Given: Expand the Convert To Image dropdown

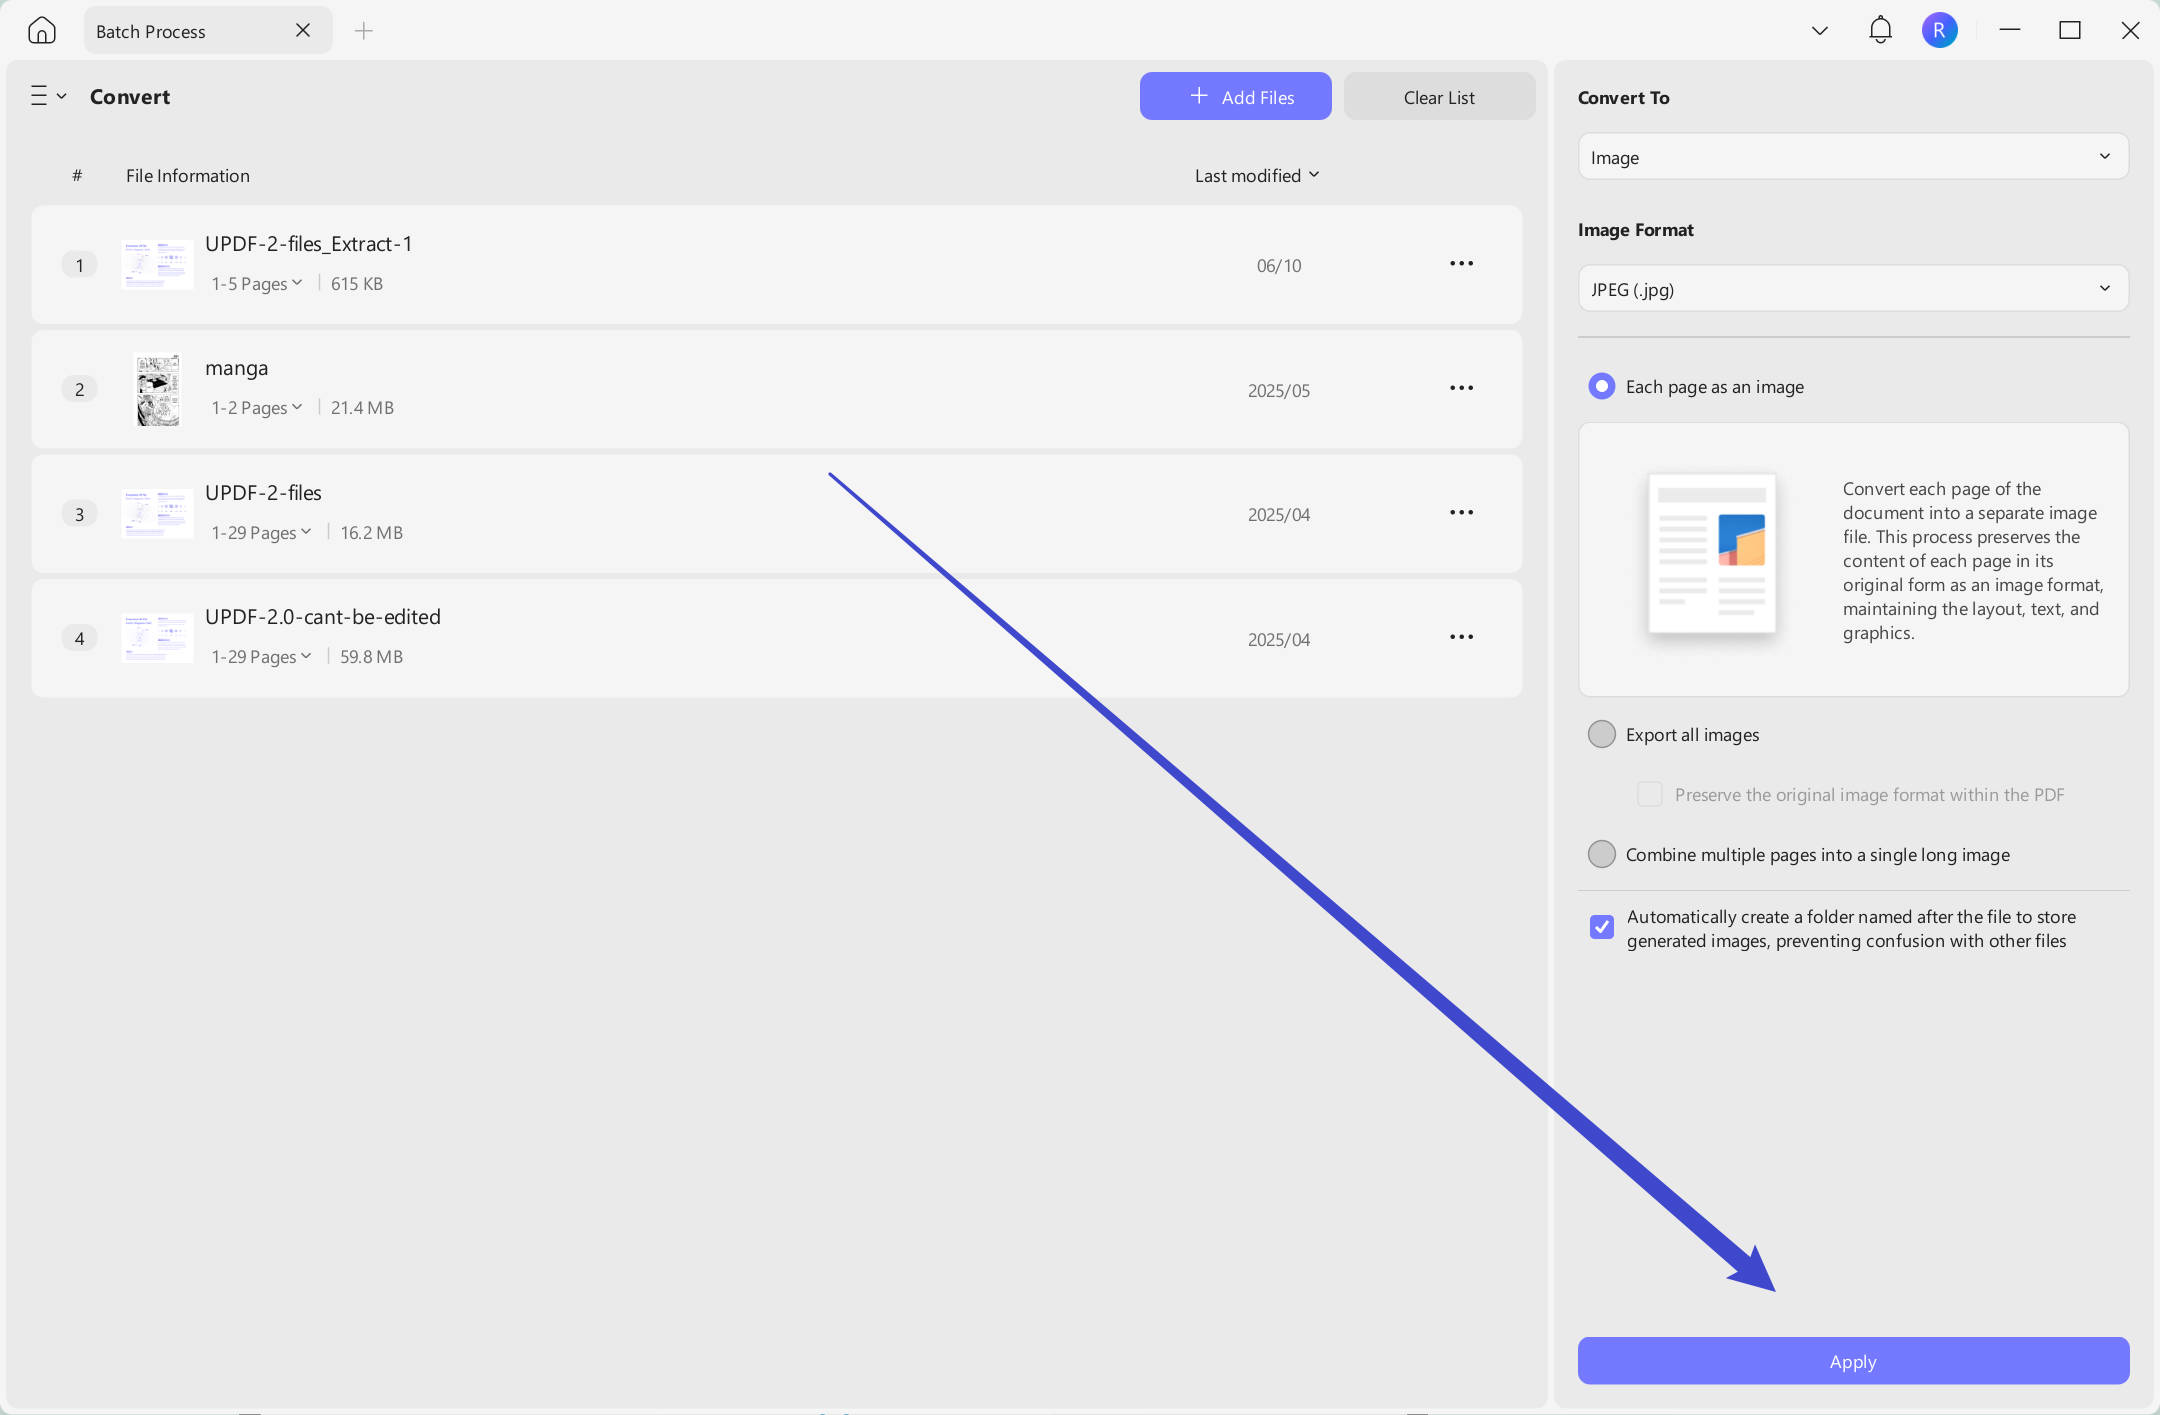Looking at the screenshot, I should click(x=1853, y=157).
